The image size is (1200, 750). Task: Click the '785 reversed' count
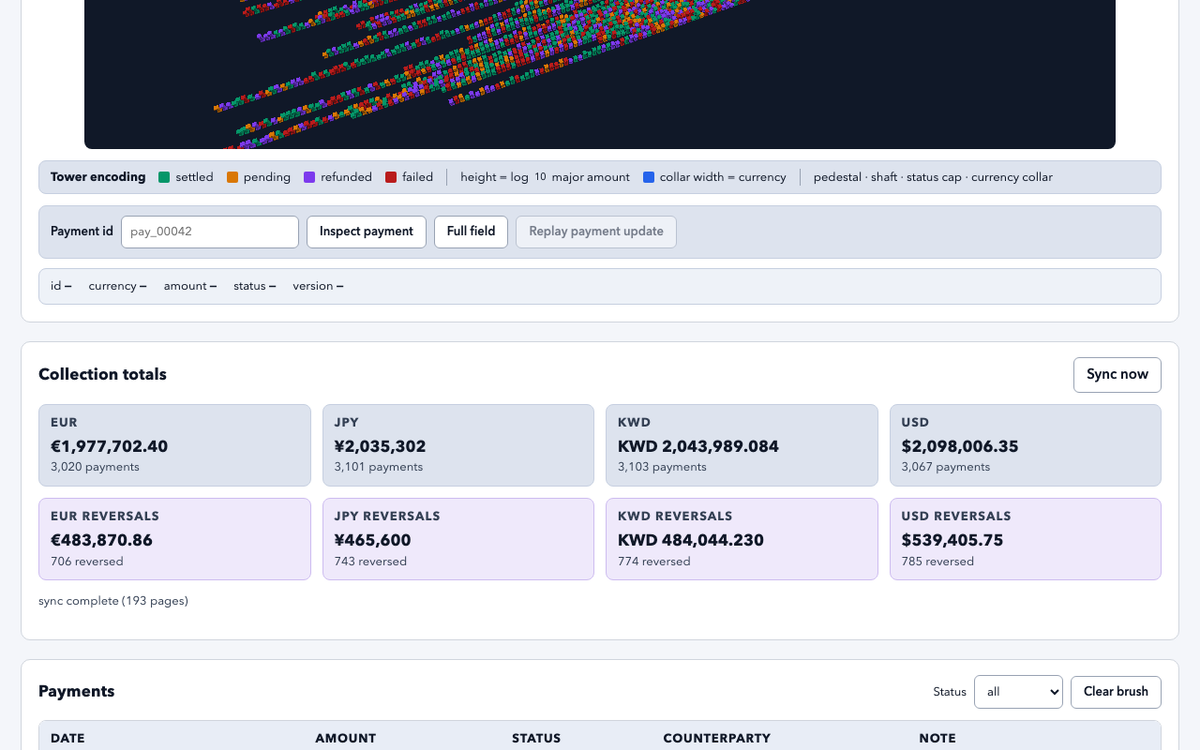938,561
